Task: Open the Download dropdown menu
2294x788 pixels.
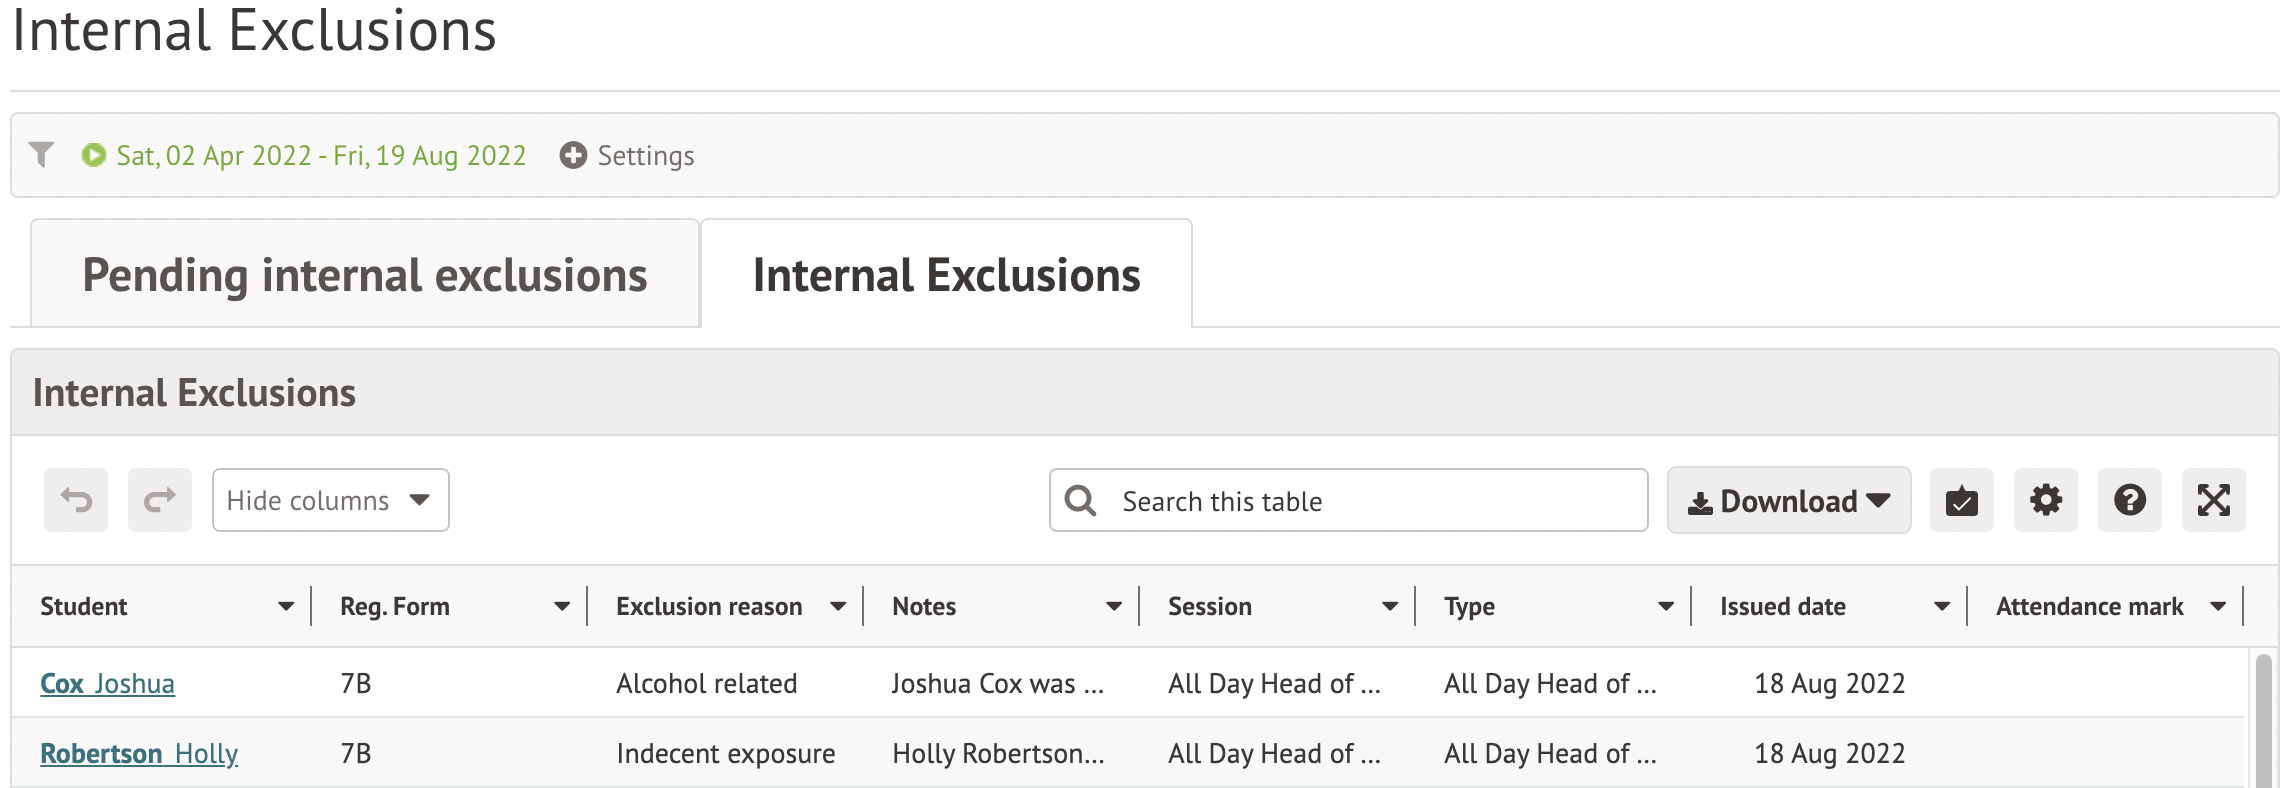Action: pyautogui.click(x=1788, y=500)
